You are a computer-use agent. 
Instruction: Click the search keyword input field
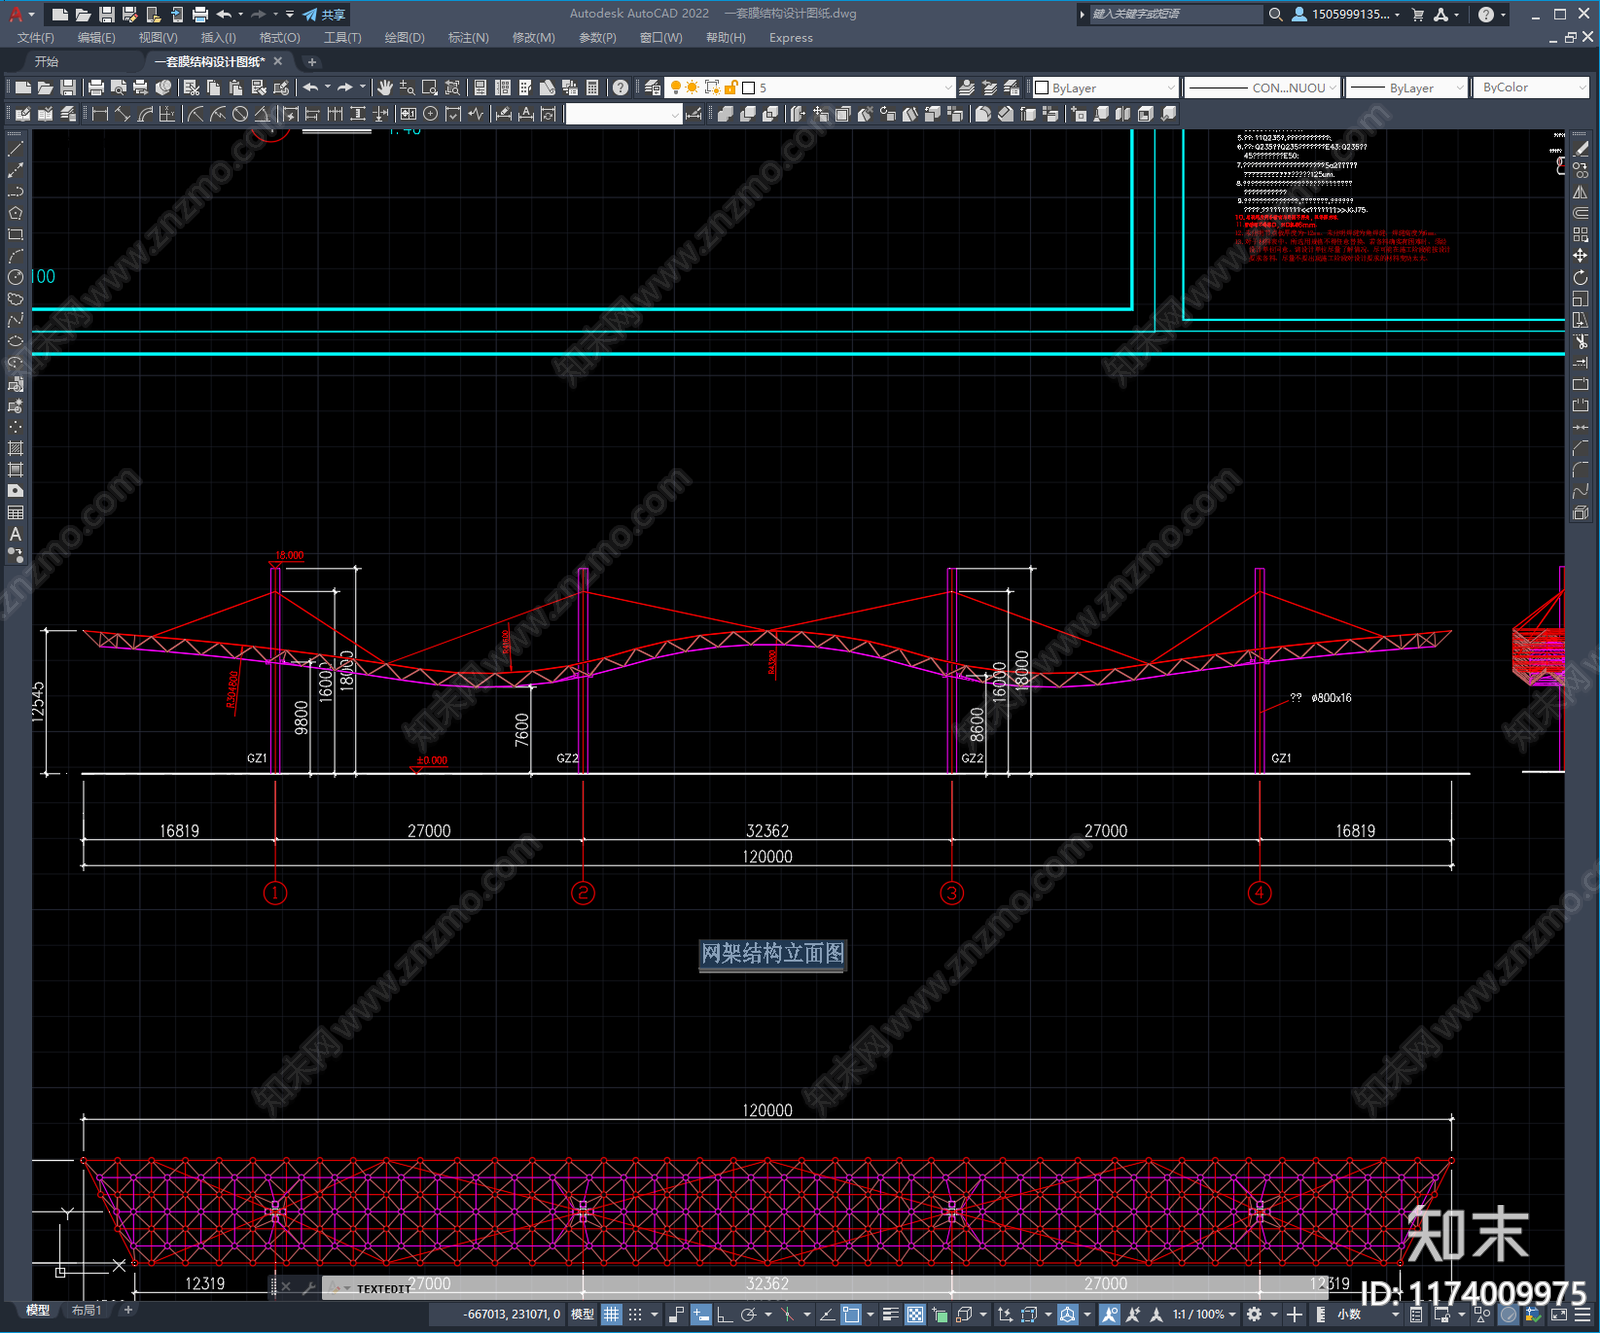click(1176, 14)
